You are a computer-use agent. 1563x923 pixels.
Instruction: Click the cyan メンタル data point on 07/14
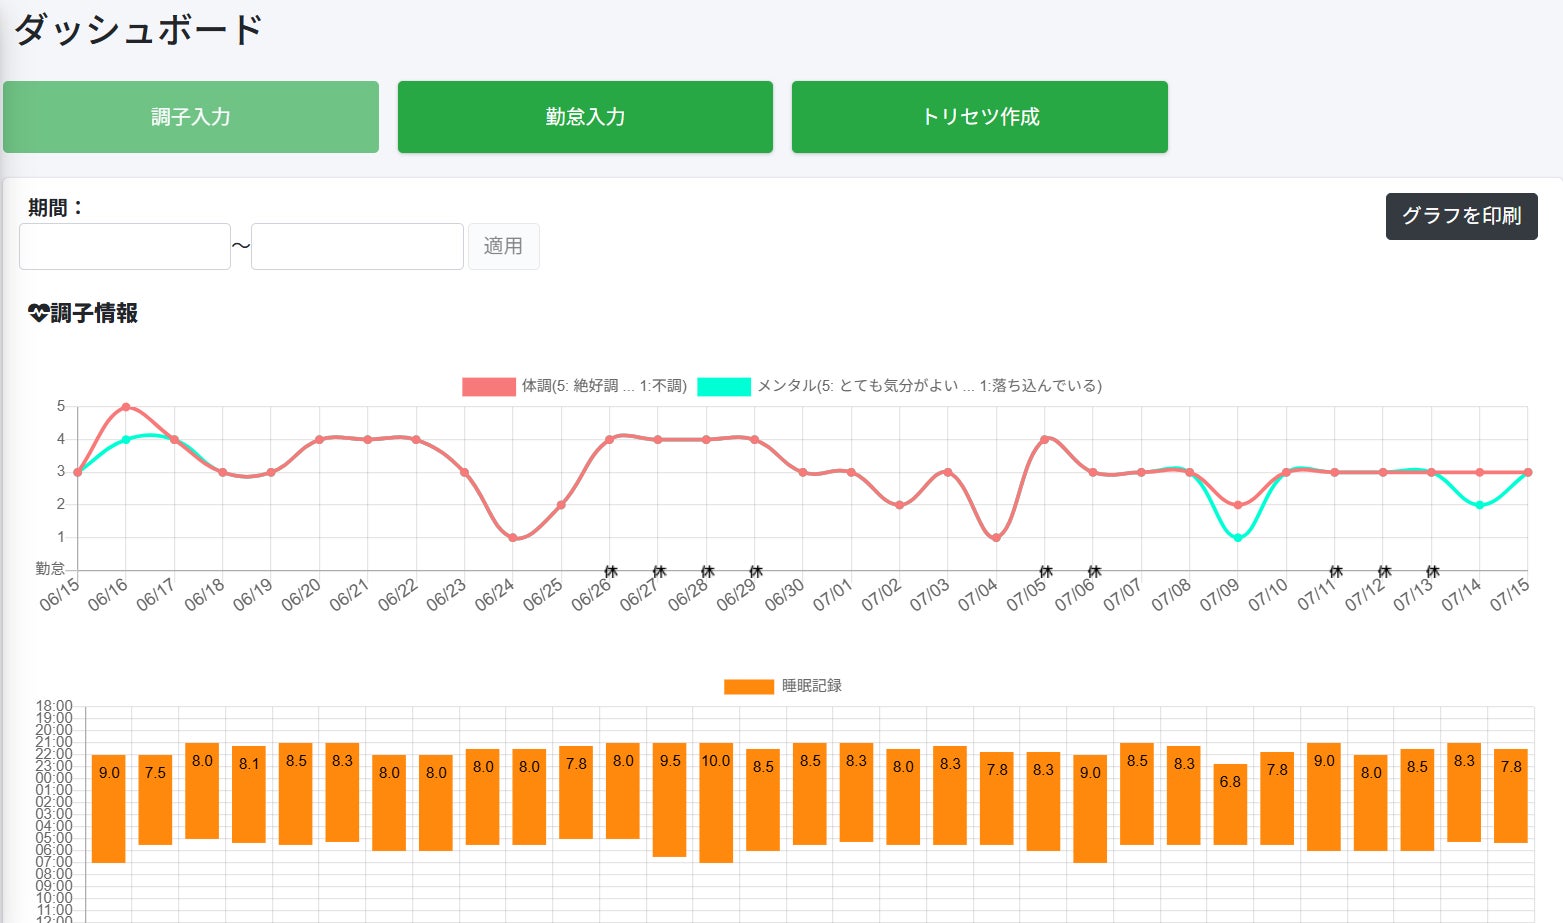pos(1480,505)
